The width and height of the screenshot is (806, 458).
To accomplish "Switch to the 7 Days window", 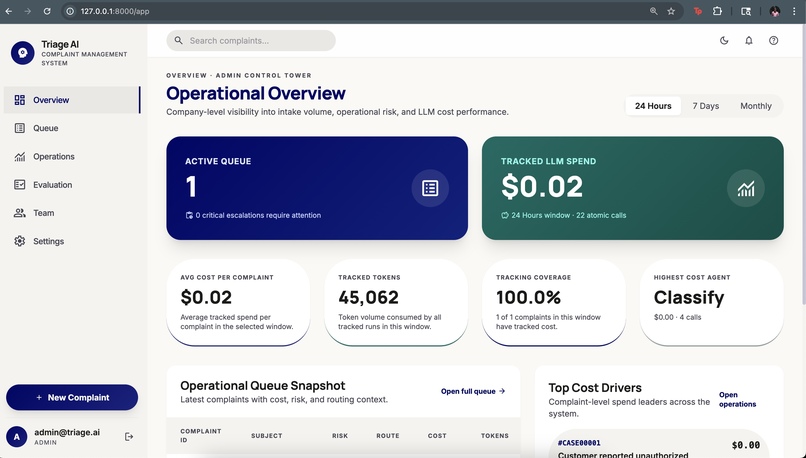I will [x=705, y=106].
